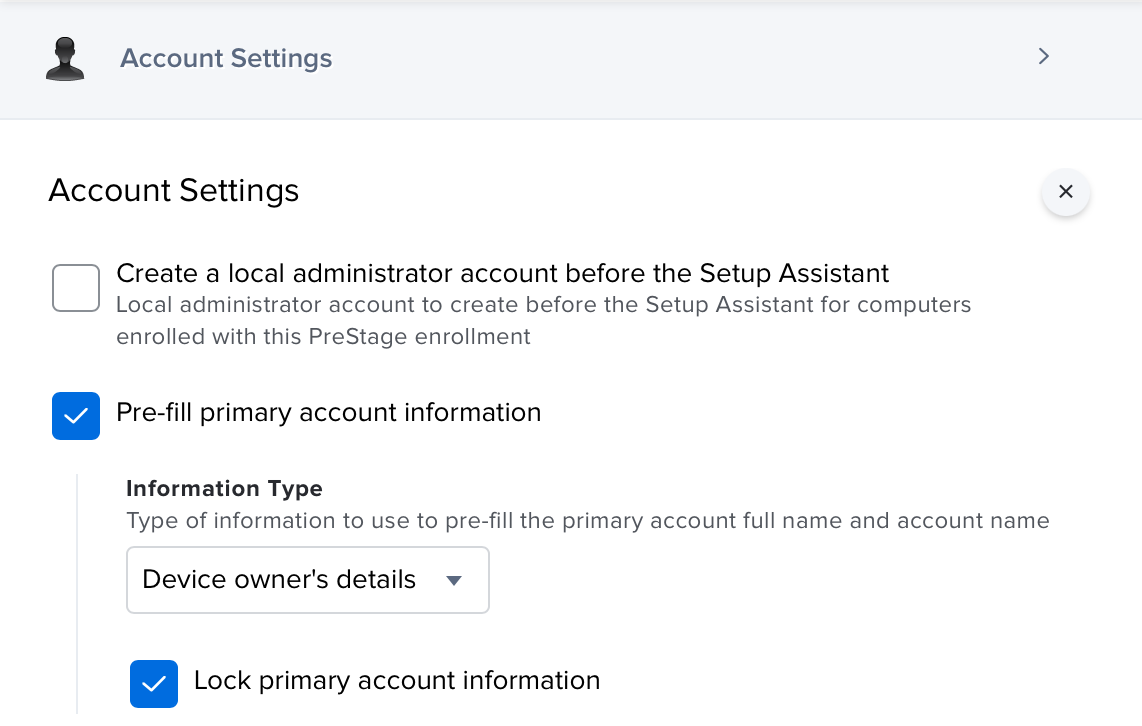Click empty area of Account Settings header bar
This screenshot has height=726, width=1142.
point(680,58)
